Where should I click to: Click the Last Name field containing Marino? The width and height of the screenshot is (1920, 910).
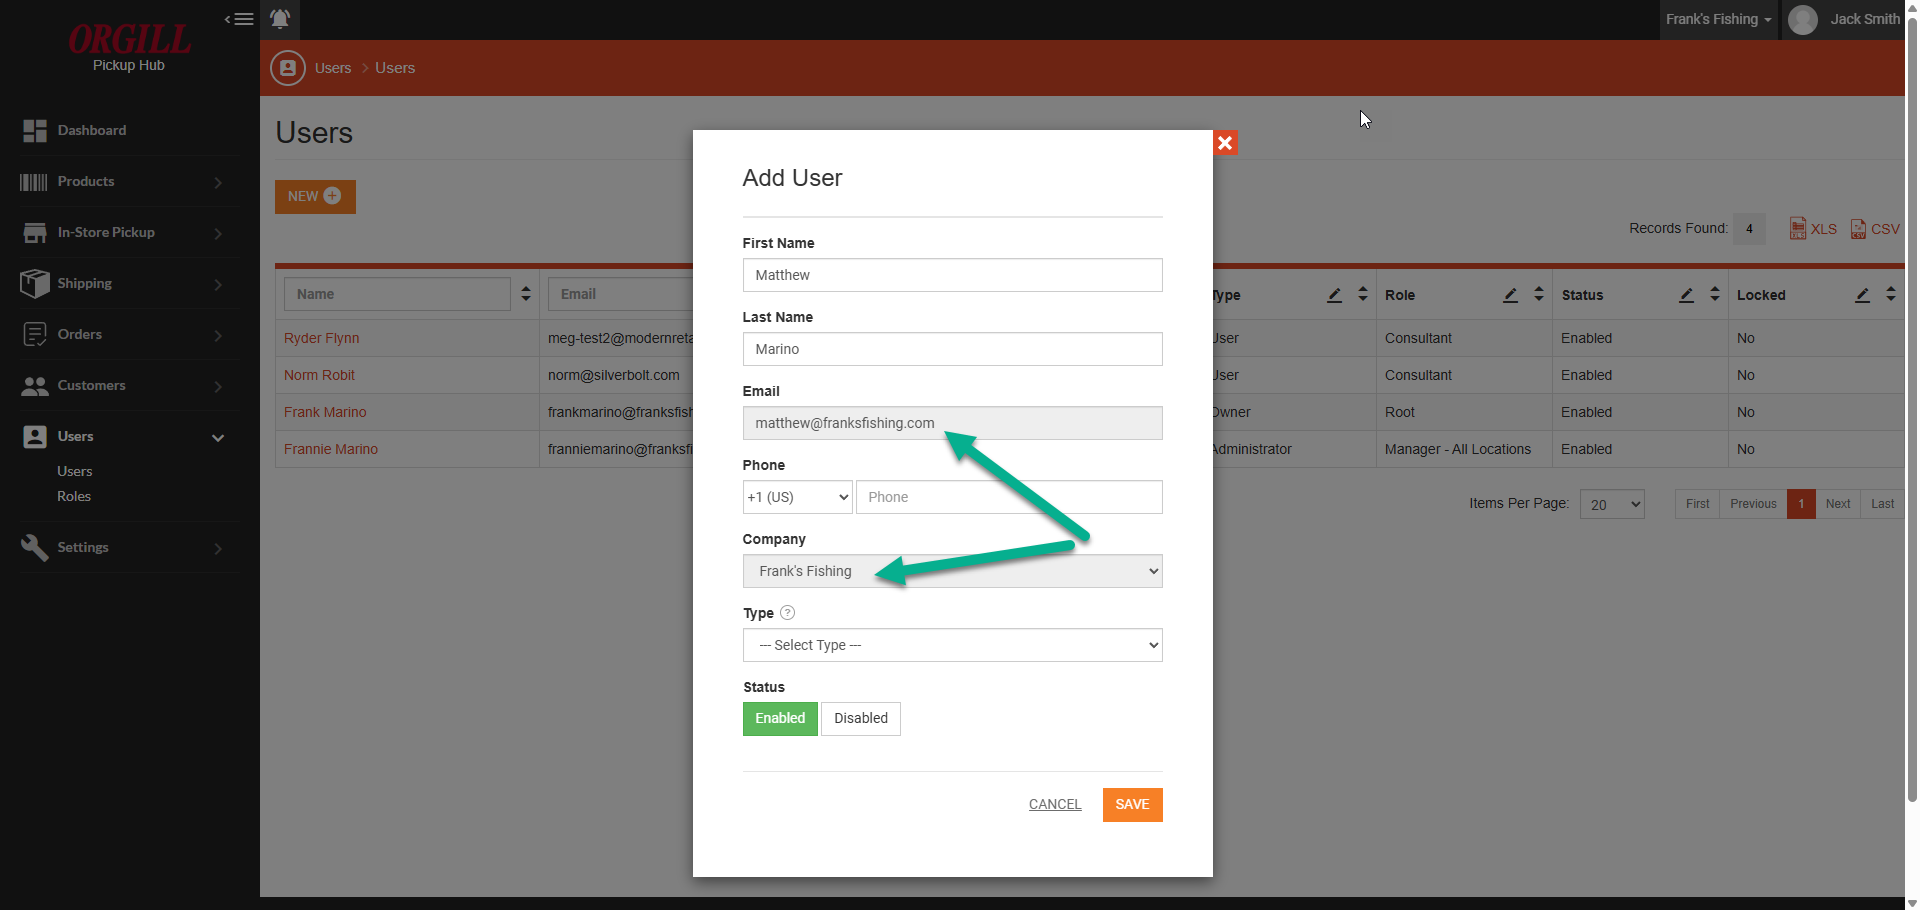953,349
